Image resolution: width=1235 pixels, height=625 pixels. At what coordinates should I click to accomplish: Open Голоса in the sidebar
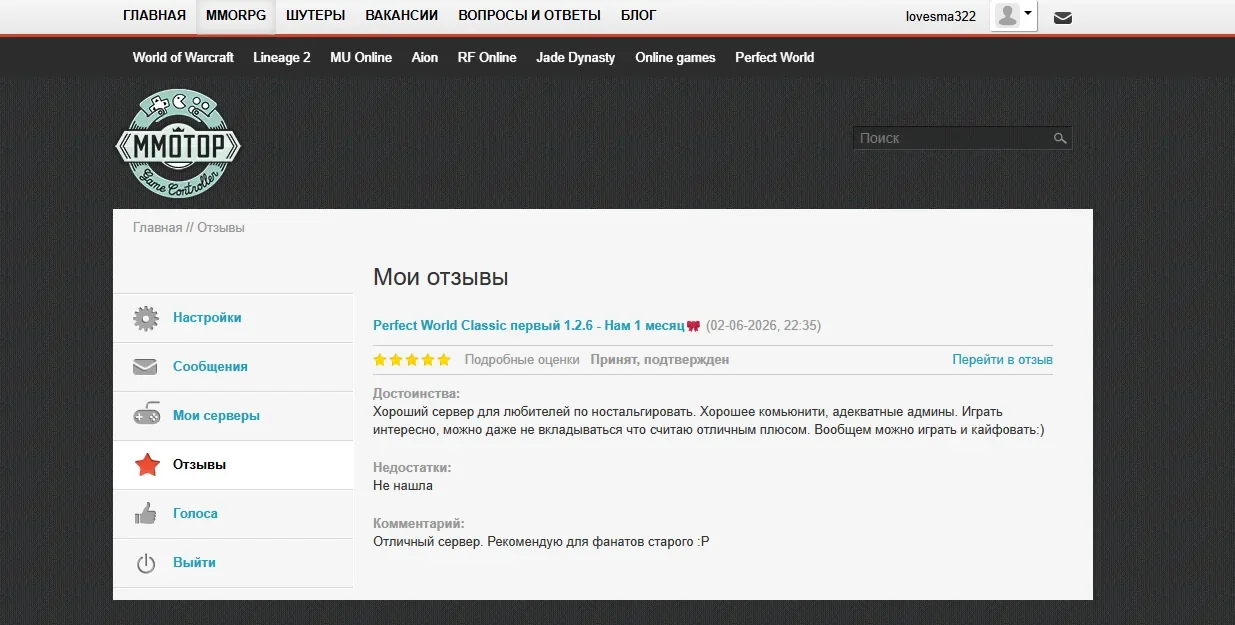coord(195,514)
